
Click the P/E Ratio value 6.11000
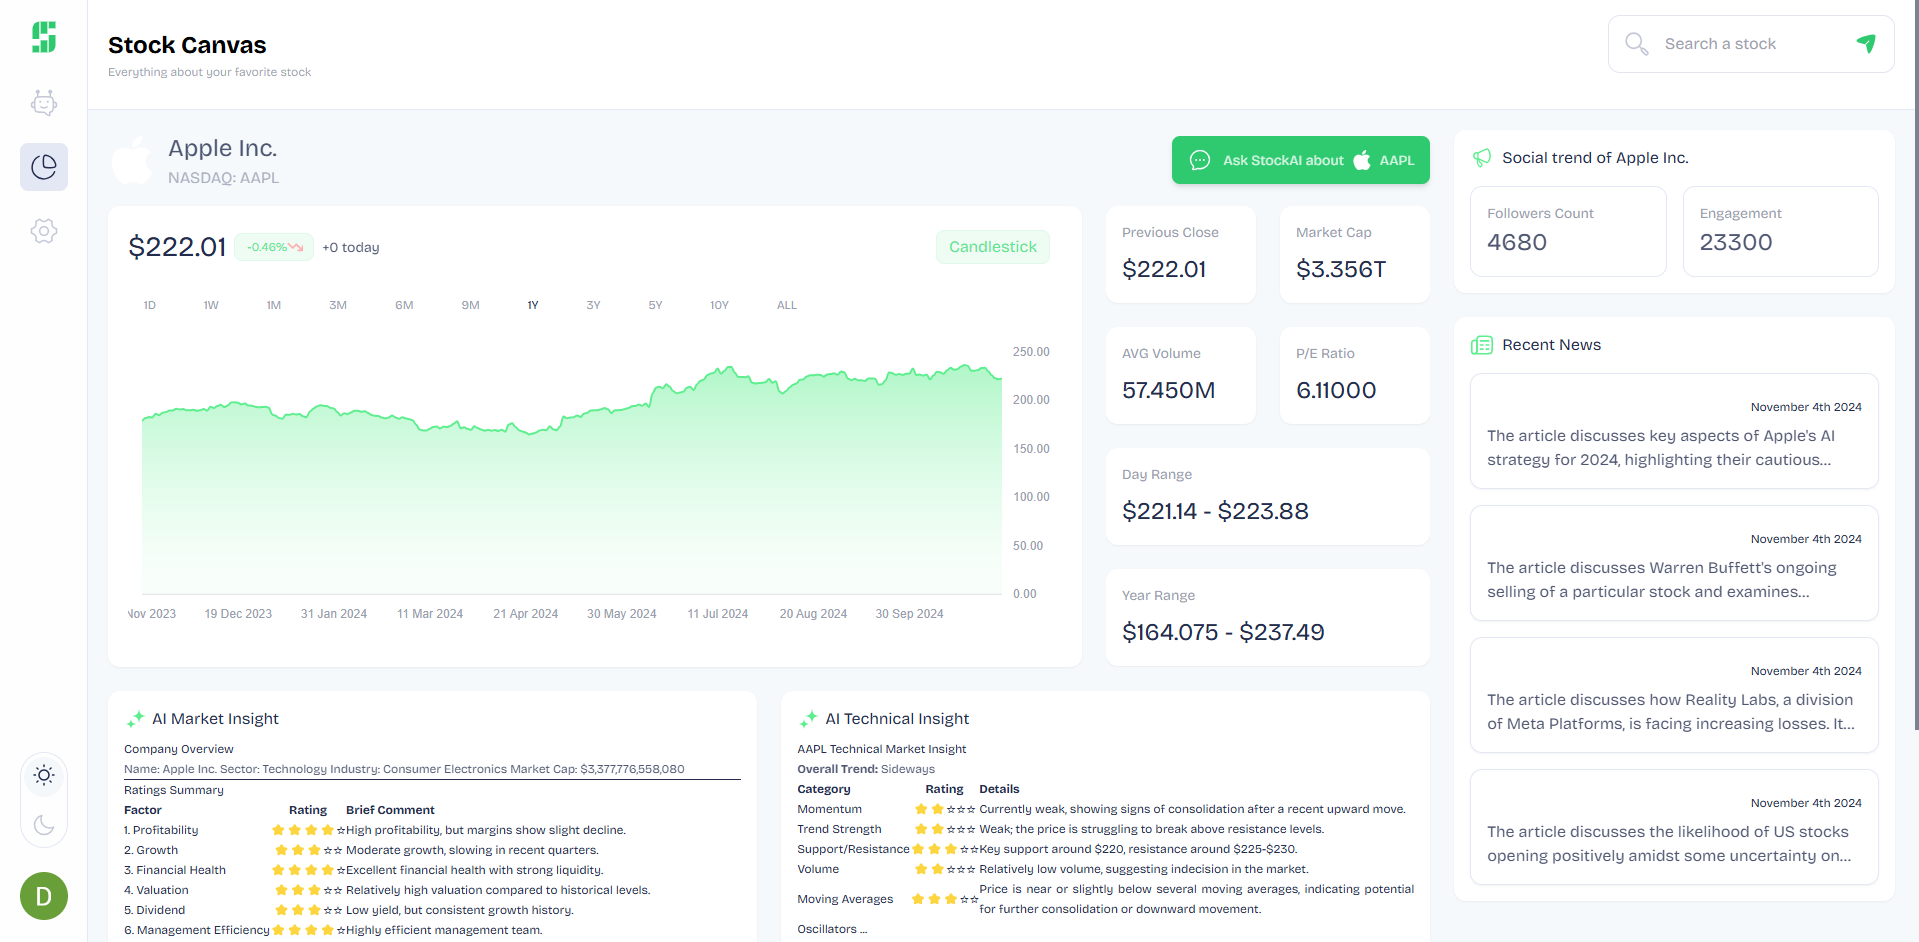tap(1336, 390)
